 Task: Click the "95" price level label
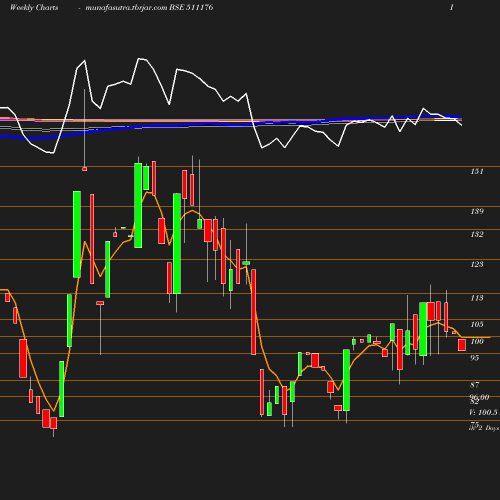coord(475,358)
